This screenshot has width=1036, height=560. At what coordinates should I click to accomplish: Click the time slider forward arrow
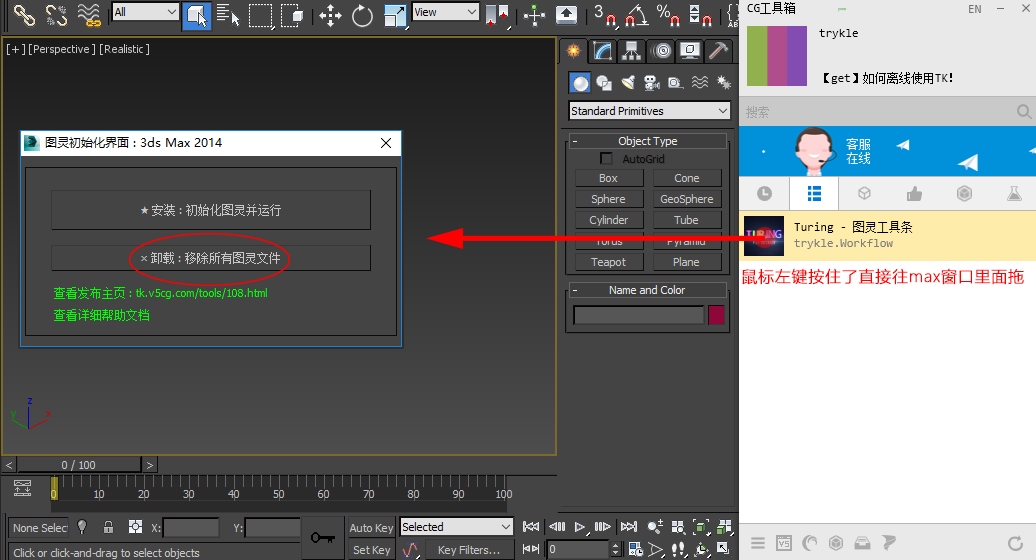pyautogui.click(x=150, y=465)
